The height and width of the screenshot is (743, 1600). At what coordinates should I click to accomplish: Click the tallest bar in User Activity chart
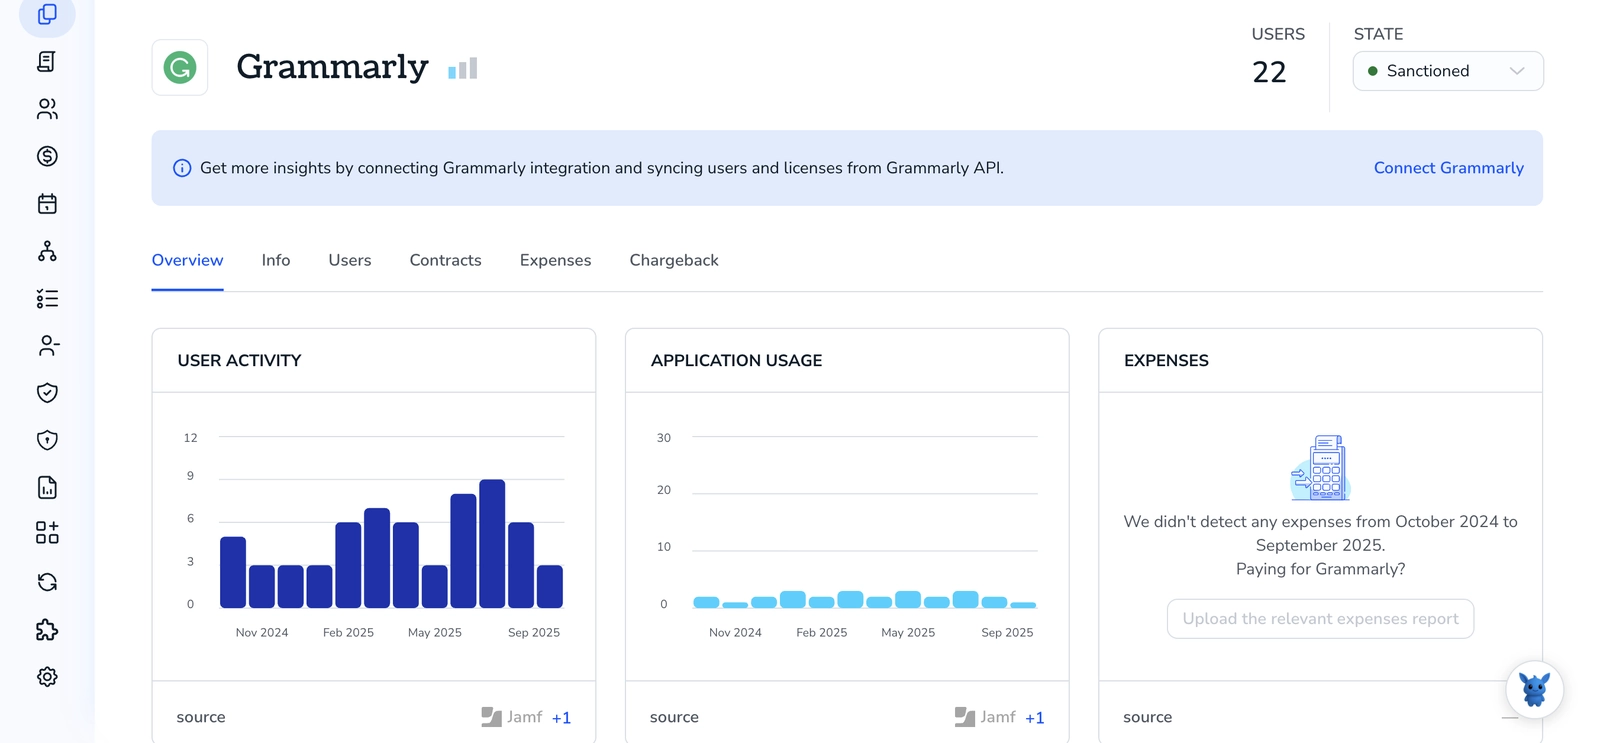[x=492, y=544]
